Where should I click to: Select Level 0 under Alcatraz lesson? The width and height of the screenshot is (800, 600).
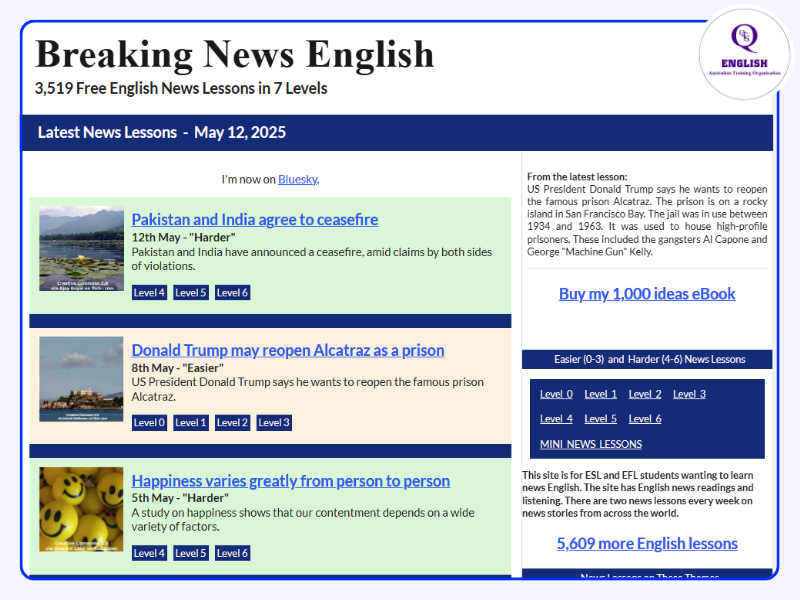coord(149,422)
